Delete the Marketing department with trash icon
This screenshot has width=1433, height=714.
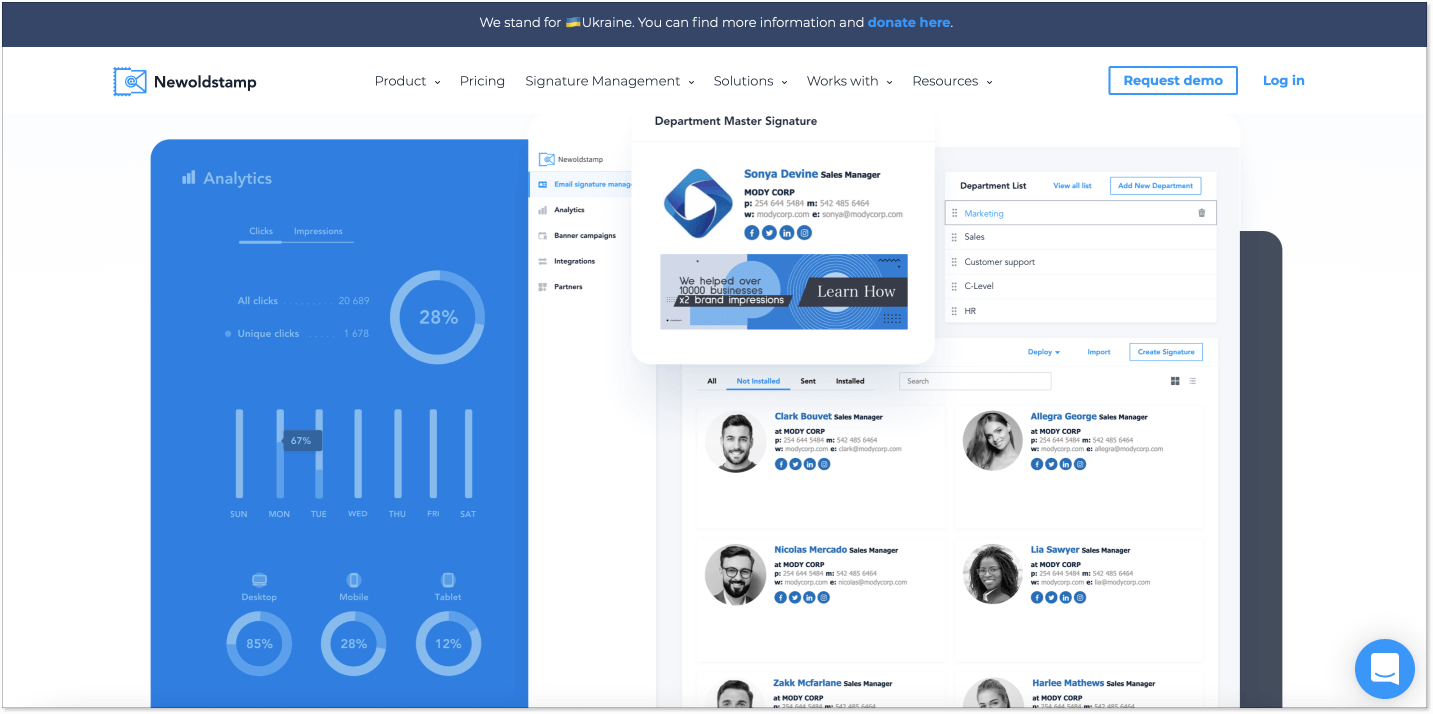(x=1201, y=213)
